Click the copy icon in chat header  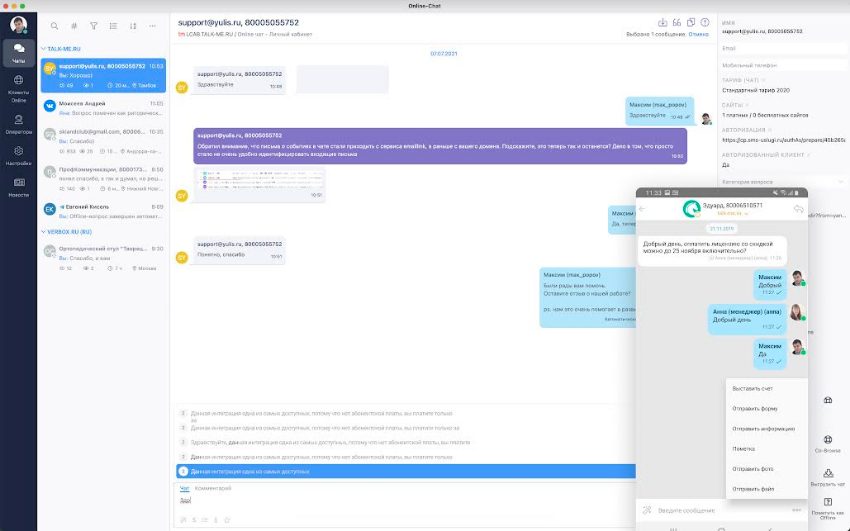click(x=691, y=22)
